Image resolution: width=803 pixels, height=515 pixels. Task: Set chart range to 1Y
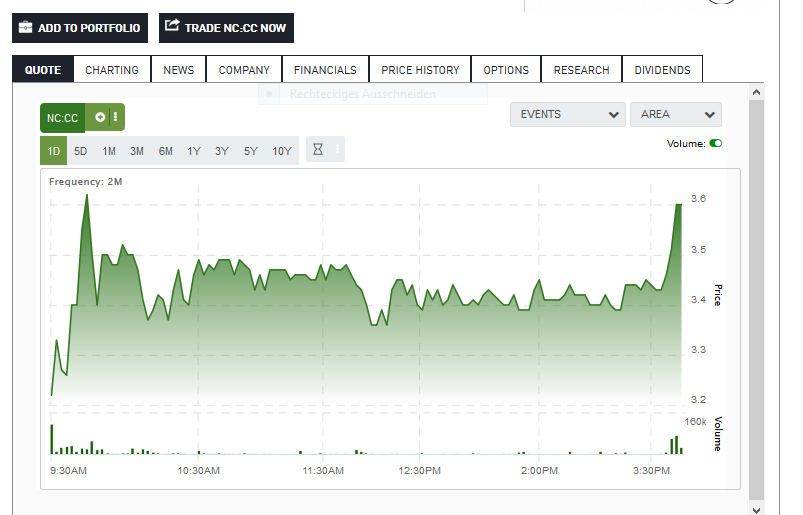click(194, 151)
